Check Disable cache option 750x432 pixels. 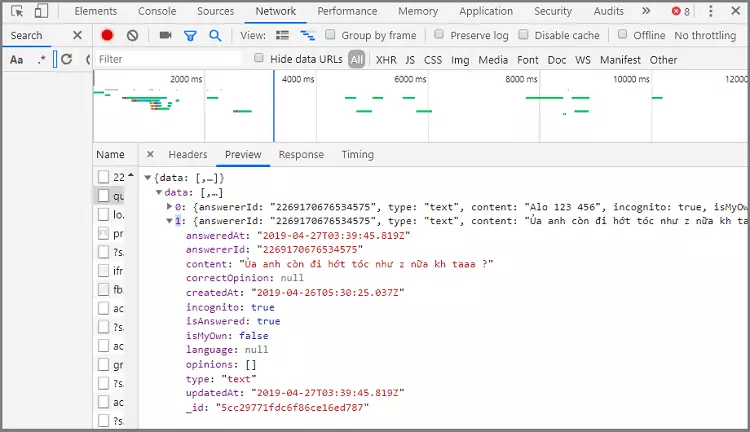click(523, 34)
